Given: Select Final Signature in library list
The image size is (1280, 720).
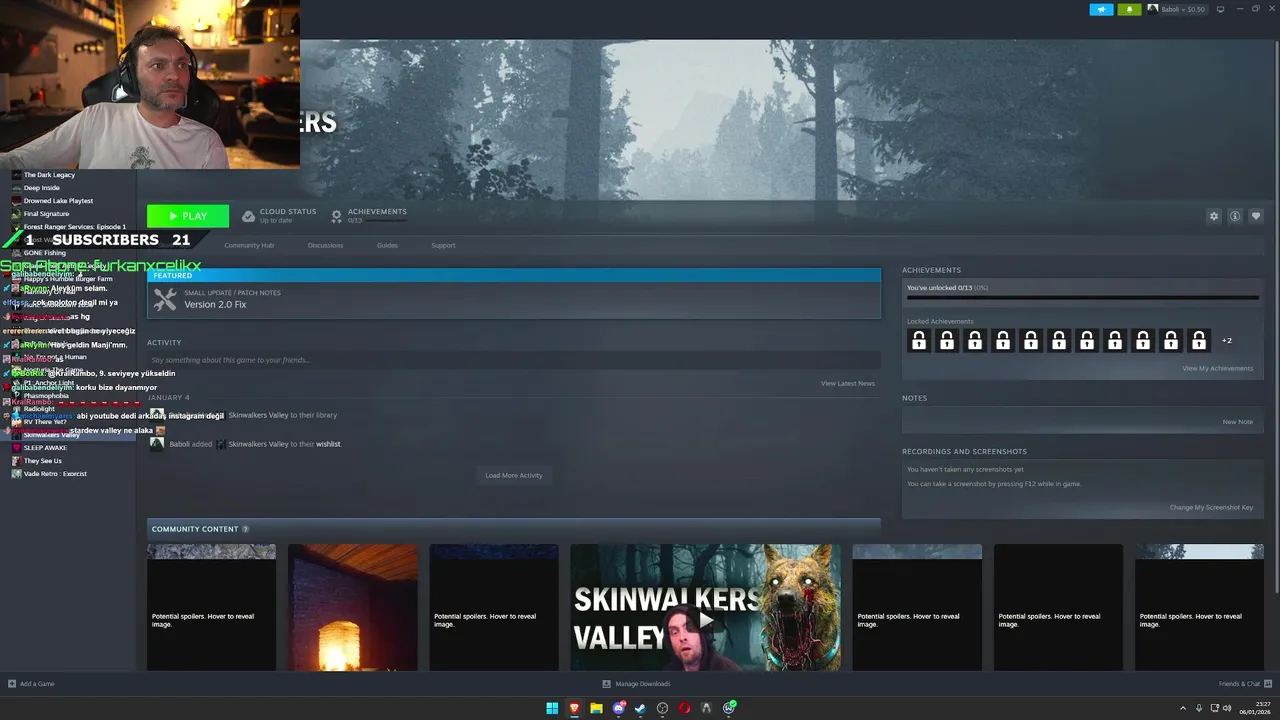Looking at the screenshot, I should [46, 214].
